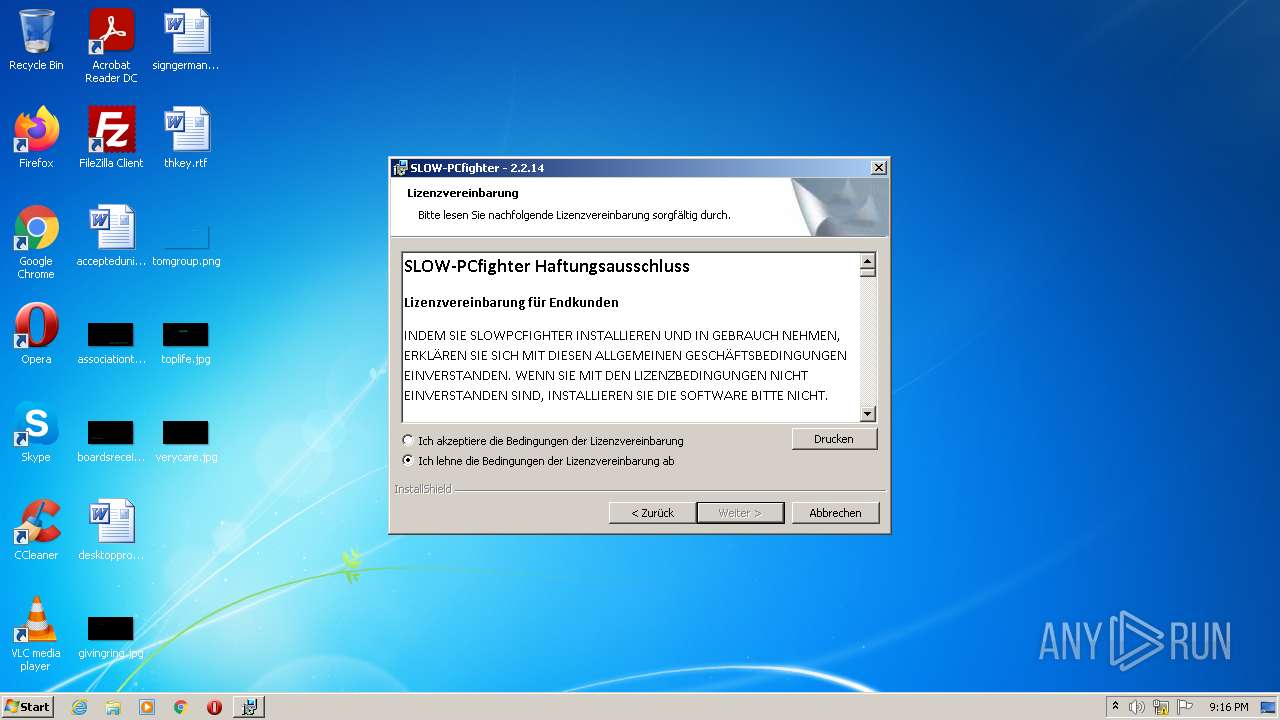Screen dimensions: 1280x720
Task: Switch to installer taskbar item
Action: (x=249, y=707)
